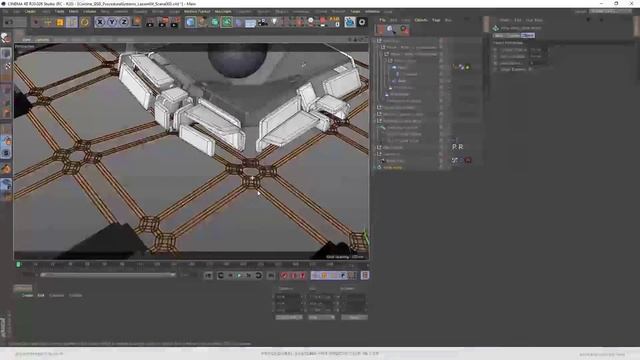
Task: Open the Object Manager Objects menu
Action: pos(421,20)
